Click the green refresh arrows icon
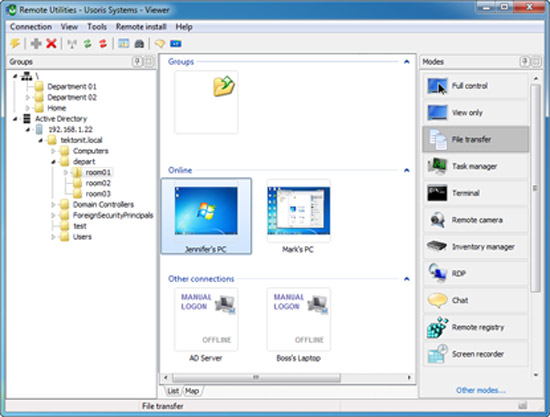The image size is (550, 417). [x=87, y=43]
